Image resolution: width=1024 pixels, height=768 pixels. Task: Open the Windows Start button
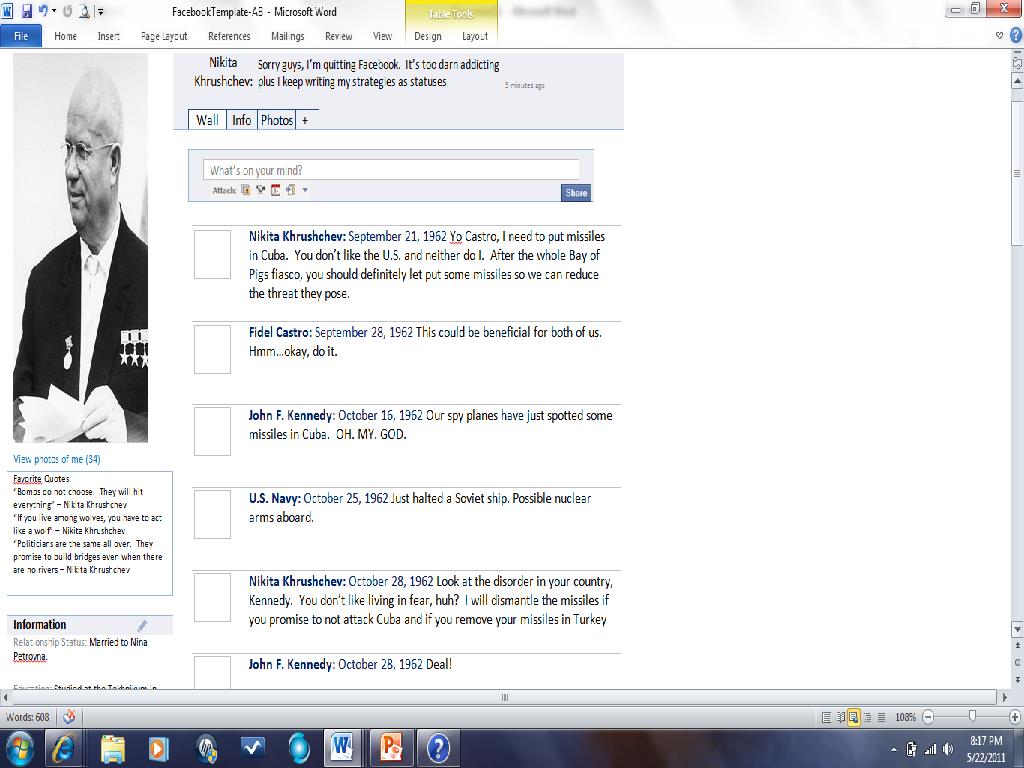point(19,748)
